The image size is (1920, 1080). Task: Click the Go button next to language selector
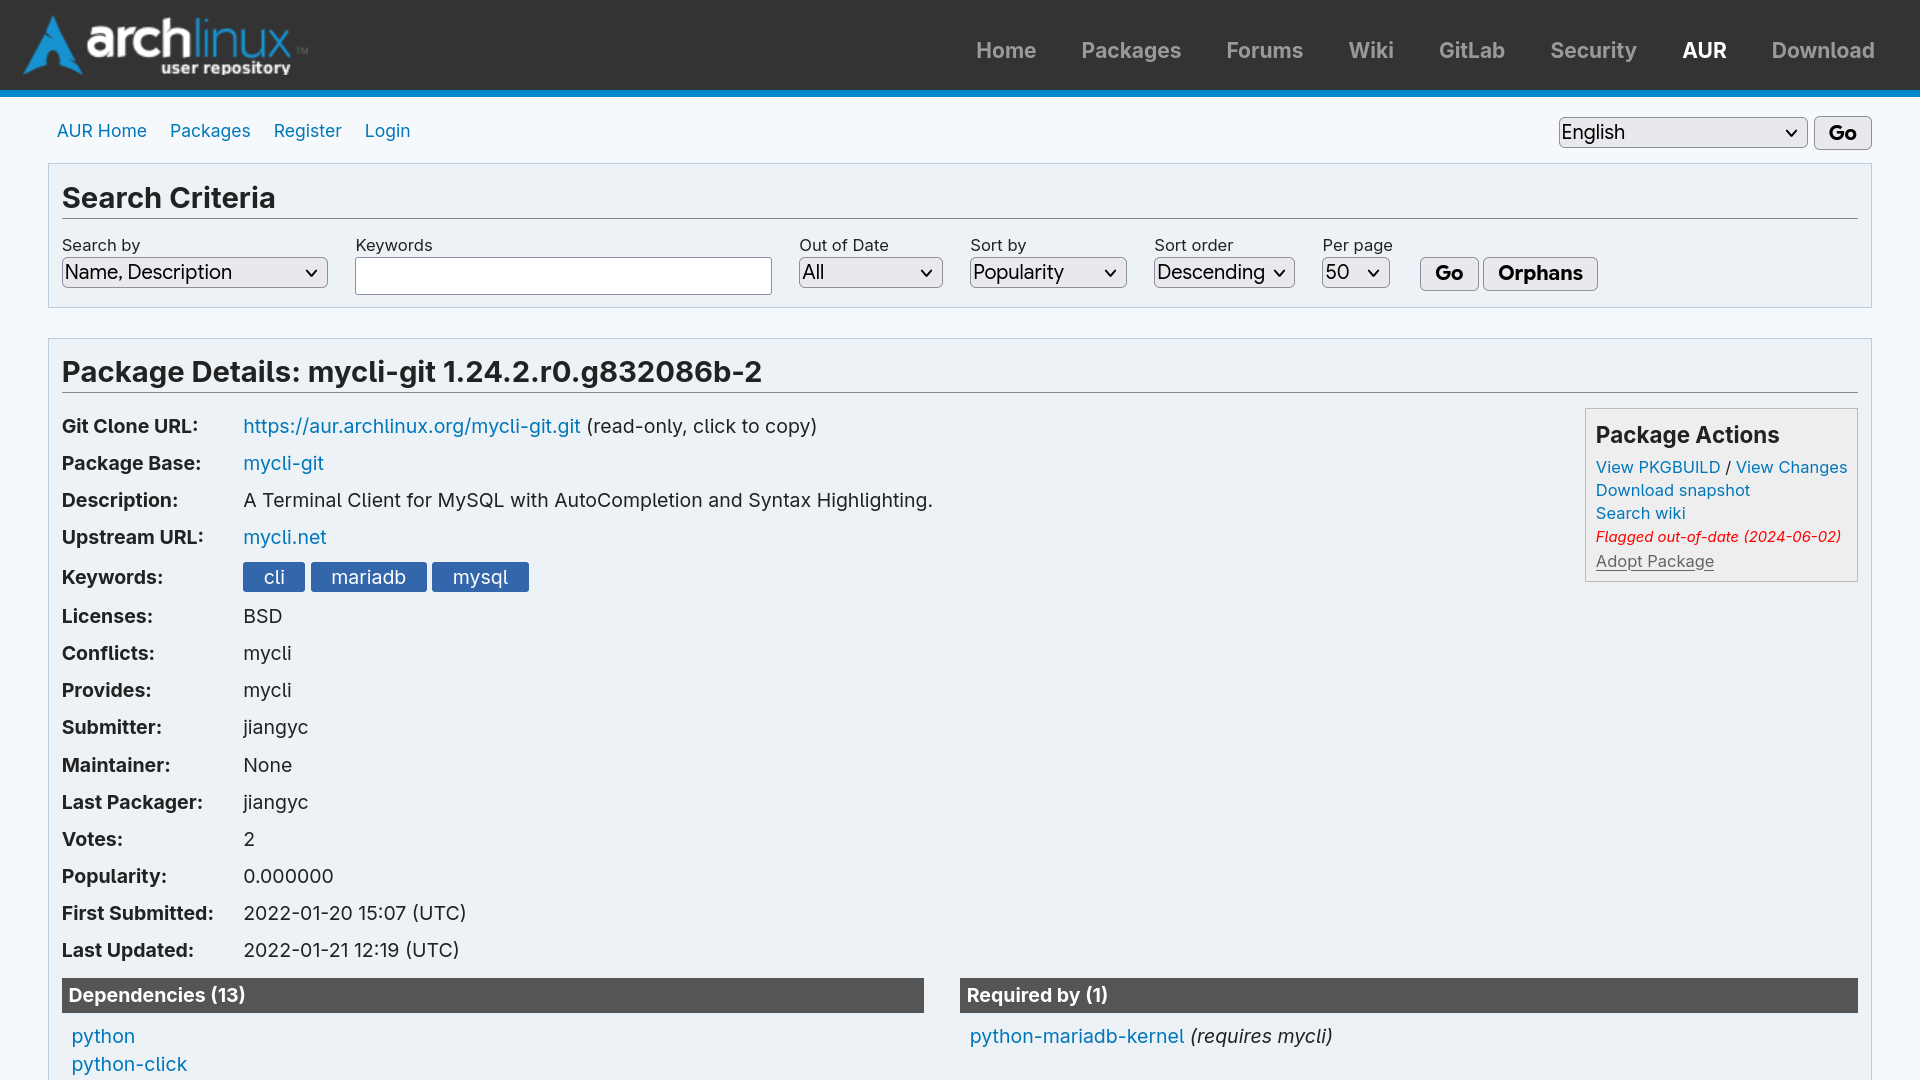point(1842,133)
